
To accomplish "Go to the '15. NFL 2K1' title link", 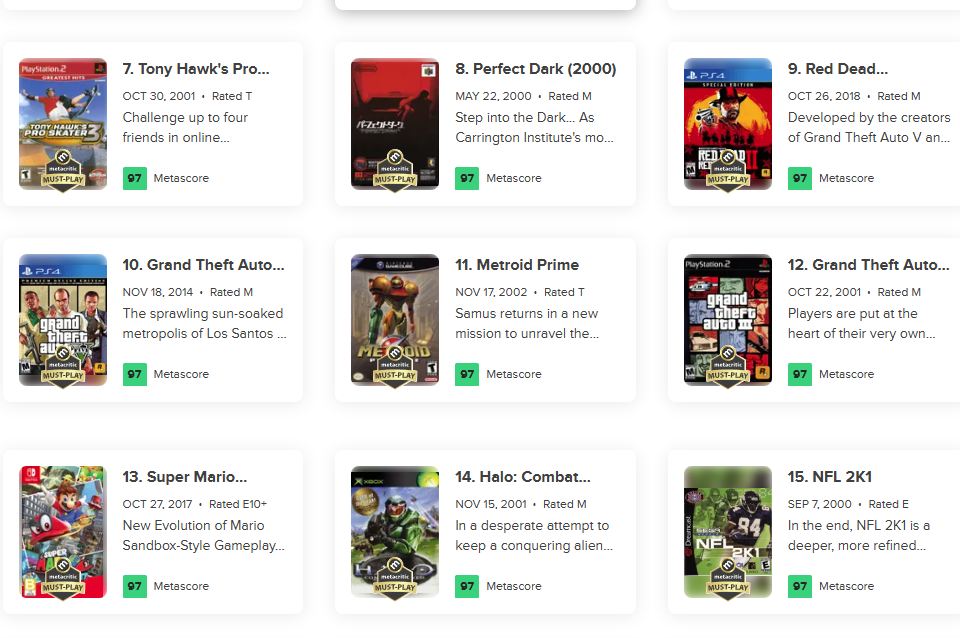I will [x=830, y=477].
